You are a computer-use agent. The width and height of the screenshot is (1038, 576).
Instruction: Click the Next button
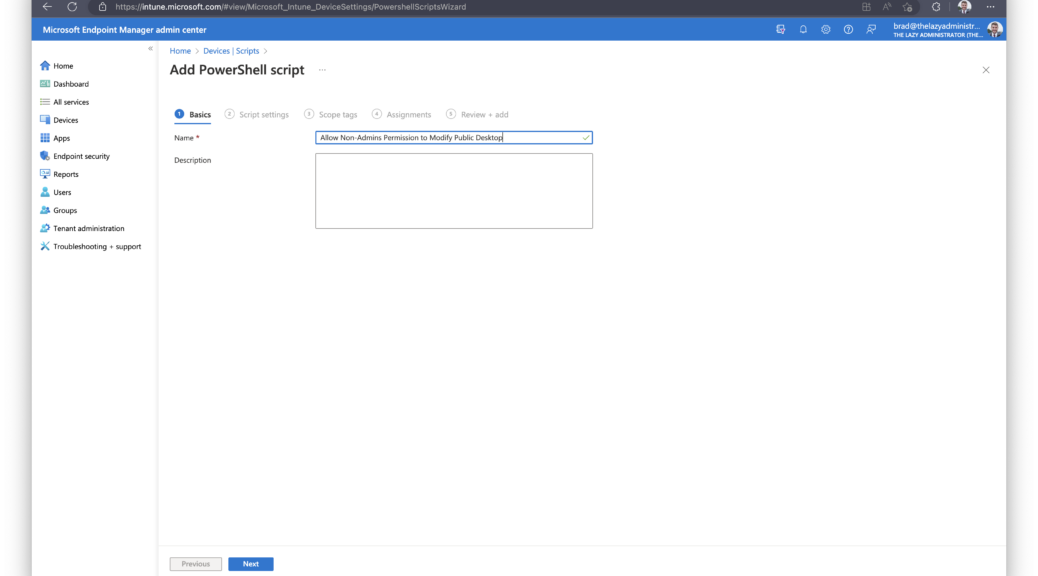pyautogui.click(x=251, y=564)
